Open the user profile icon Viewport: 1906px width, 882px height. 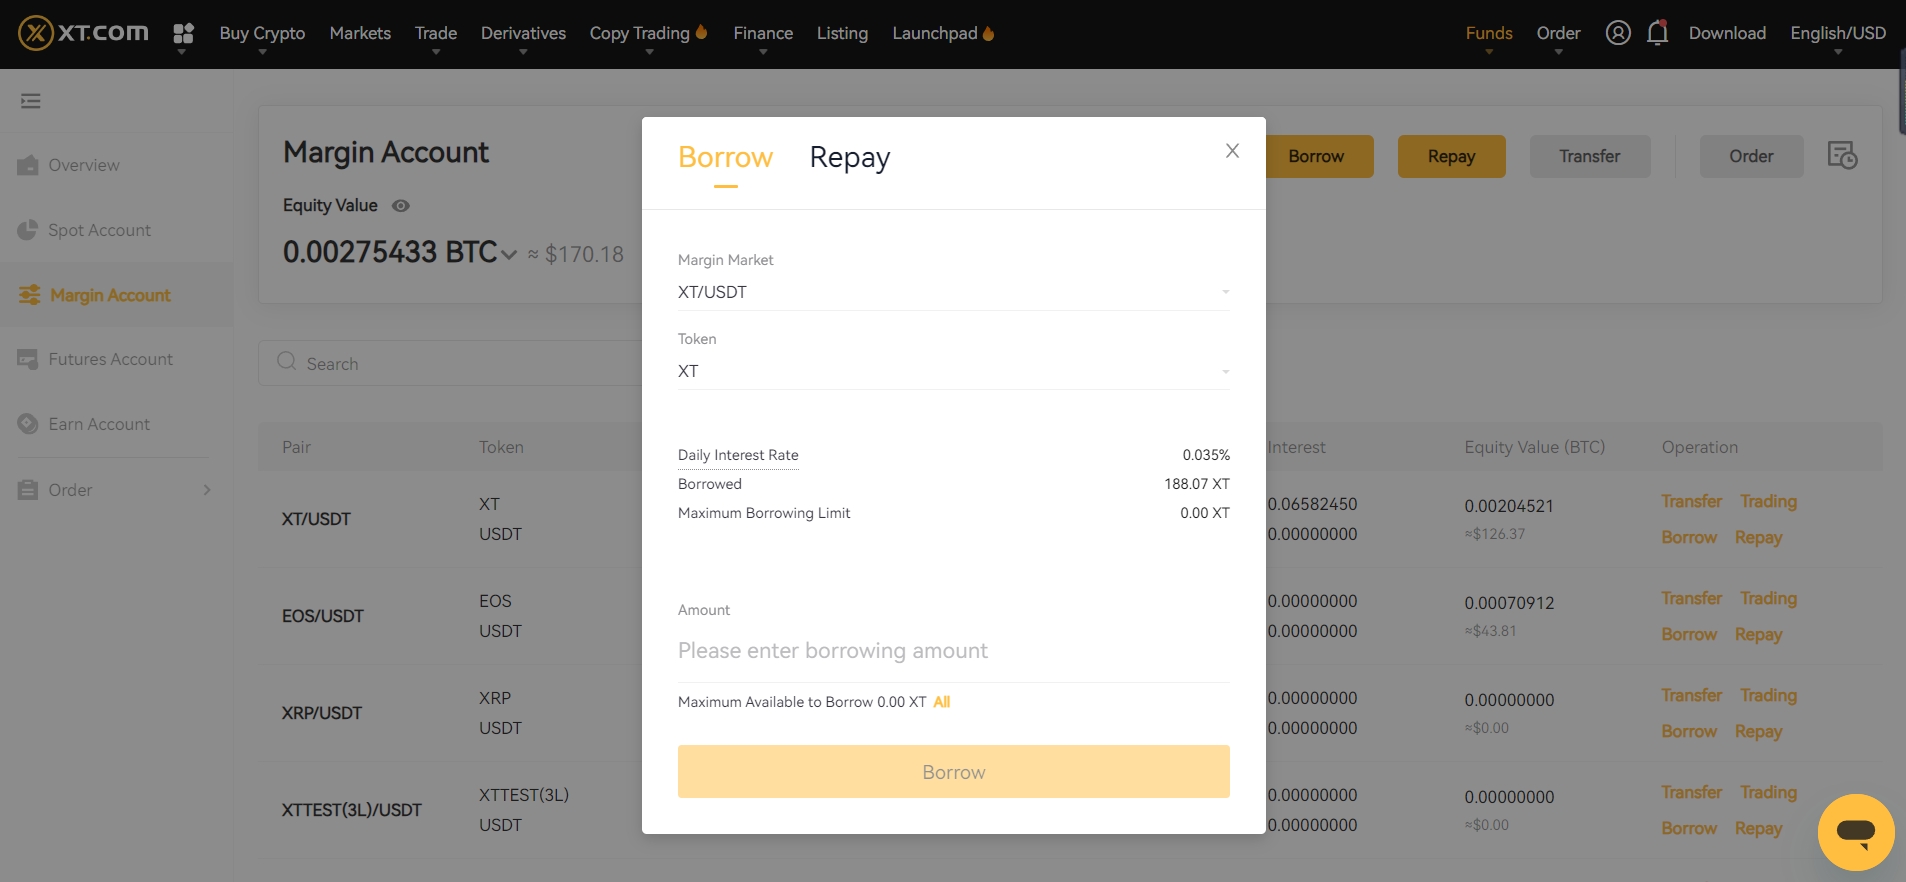1618,33
